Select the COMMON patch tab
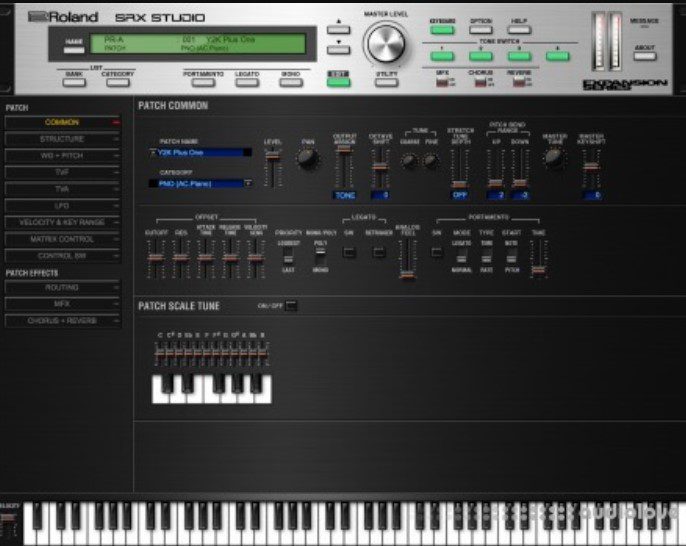This screenshot has width=686, height=546. [x=62, y=122]
